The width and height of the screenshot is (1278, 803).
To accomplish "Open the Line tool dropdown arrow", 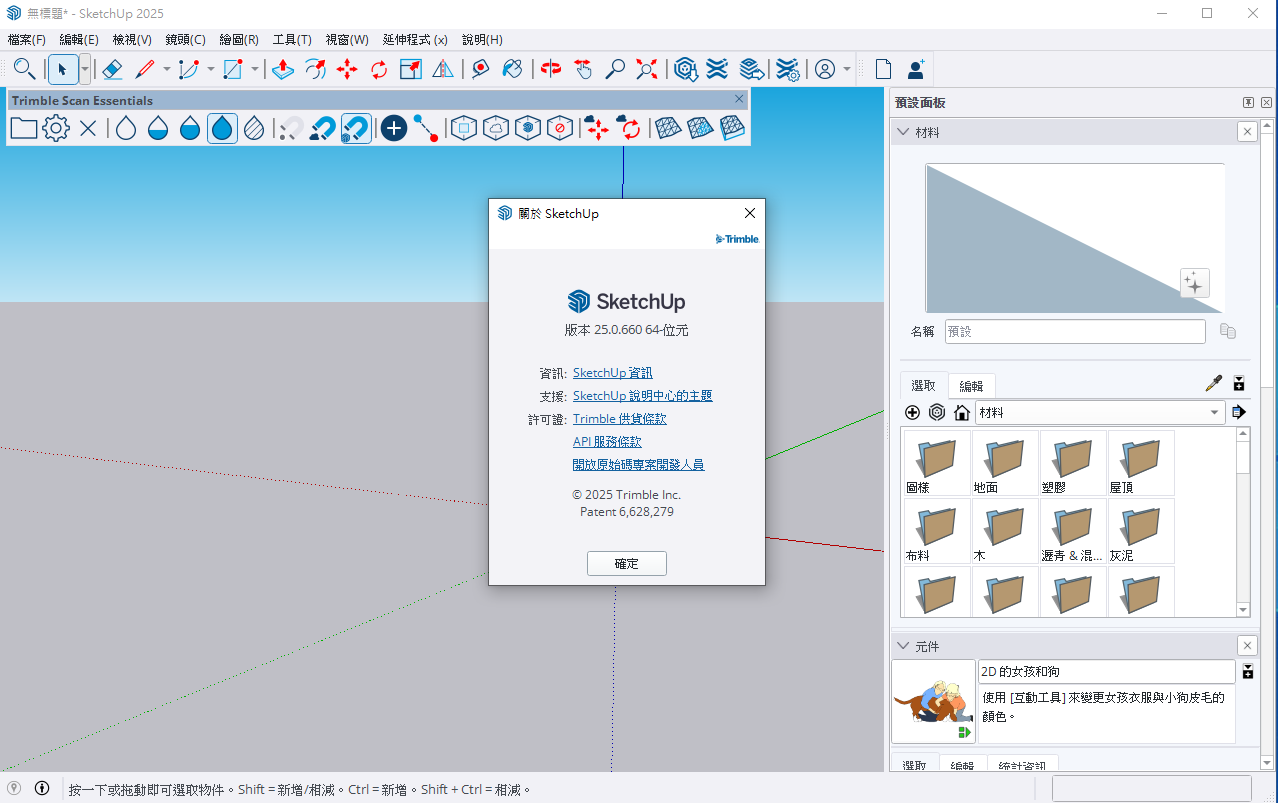I will (167, 69).
